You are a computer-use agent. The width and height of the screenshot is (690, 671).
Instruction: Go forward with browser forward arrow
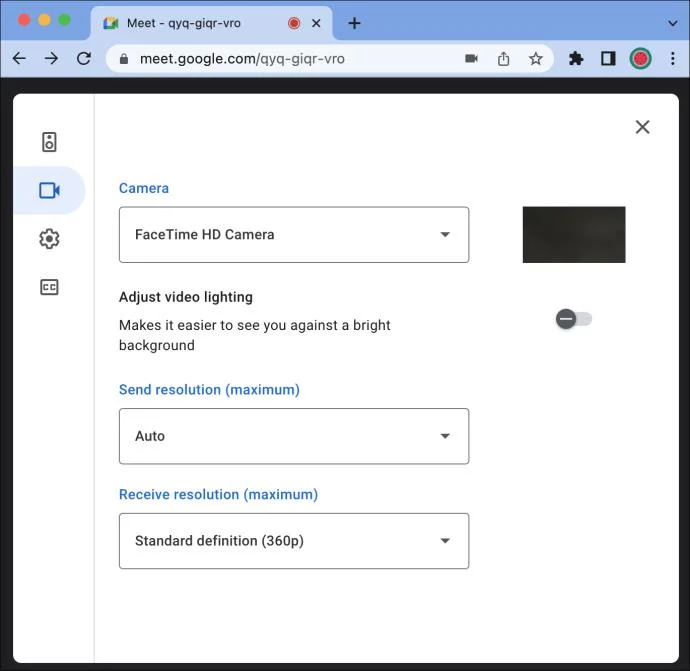[x=51, y=59]
